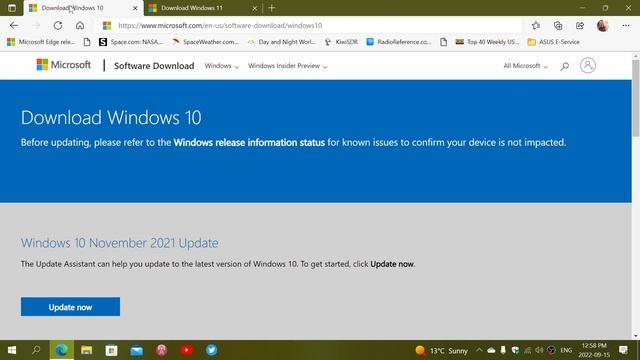Open the Favorites star icon
This screenshot has width=640, height=360.
(536, 25)
